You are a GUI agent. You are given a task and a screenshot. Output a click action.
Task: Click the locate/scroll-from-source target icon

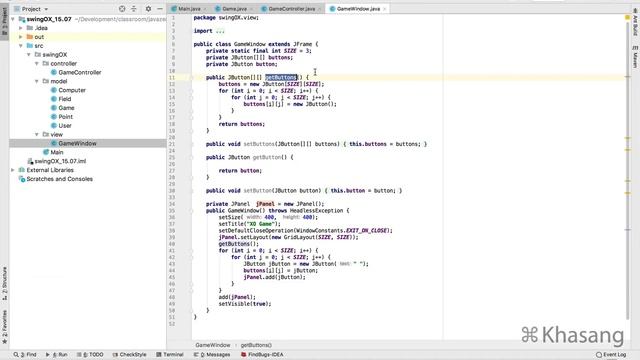click(x=122, y=9)
